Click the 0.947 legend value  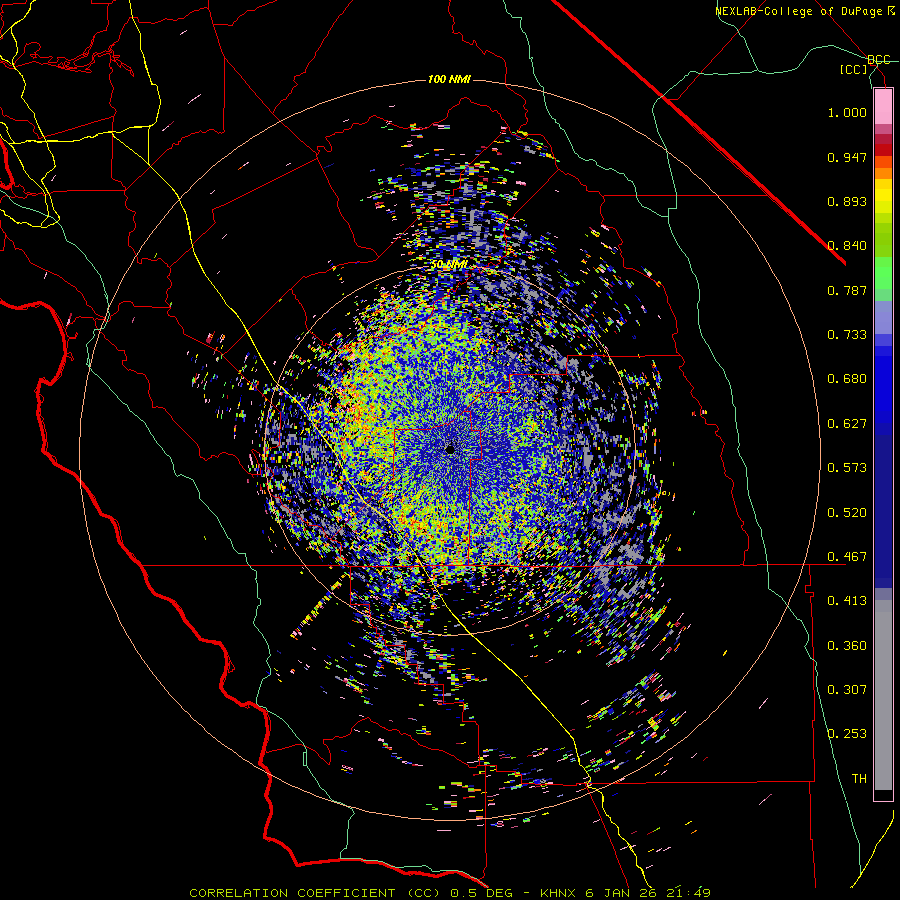pyautogui.click(x=847, y=157)
